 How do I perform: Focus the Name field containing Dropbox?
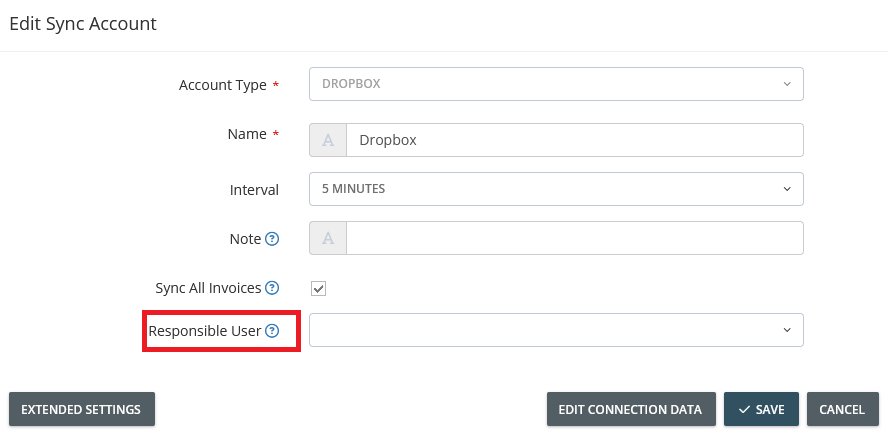pyautogui.click(x=575, y=140)
